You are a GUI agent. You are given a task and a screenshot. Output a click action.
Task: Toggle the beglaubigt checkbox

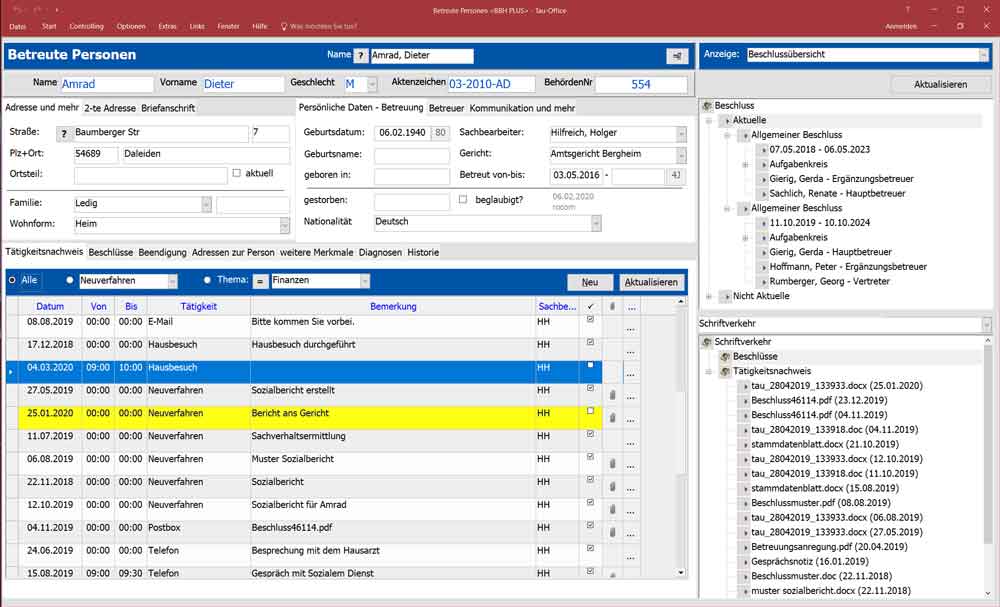pyautogui.click(x=462, y=200)
